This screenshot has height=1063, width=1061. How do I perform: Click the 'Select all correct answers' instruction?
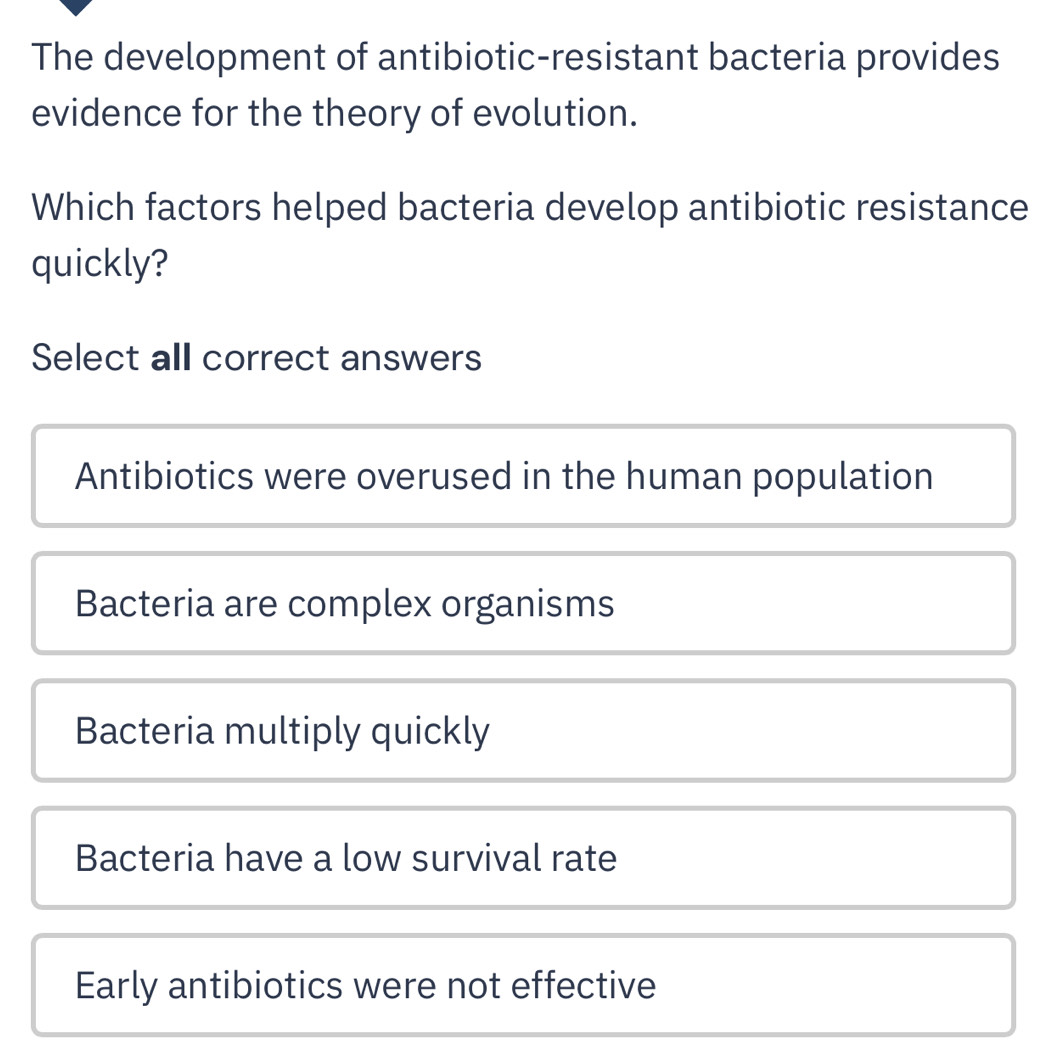(x=256, y=357)
